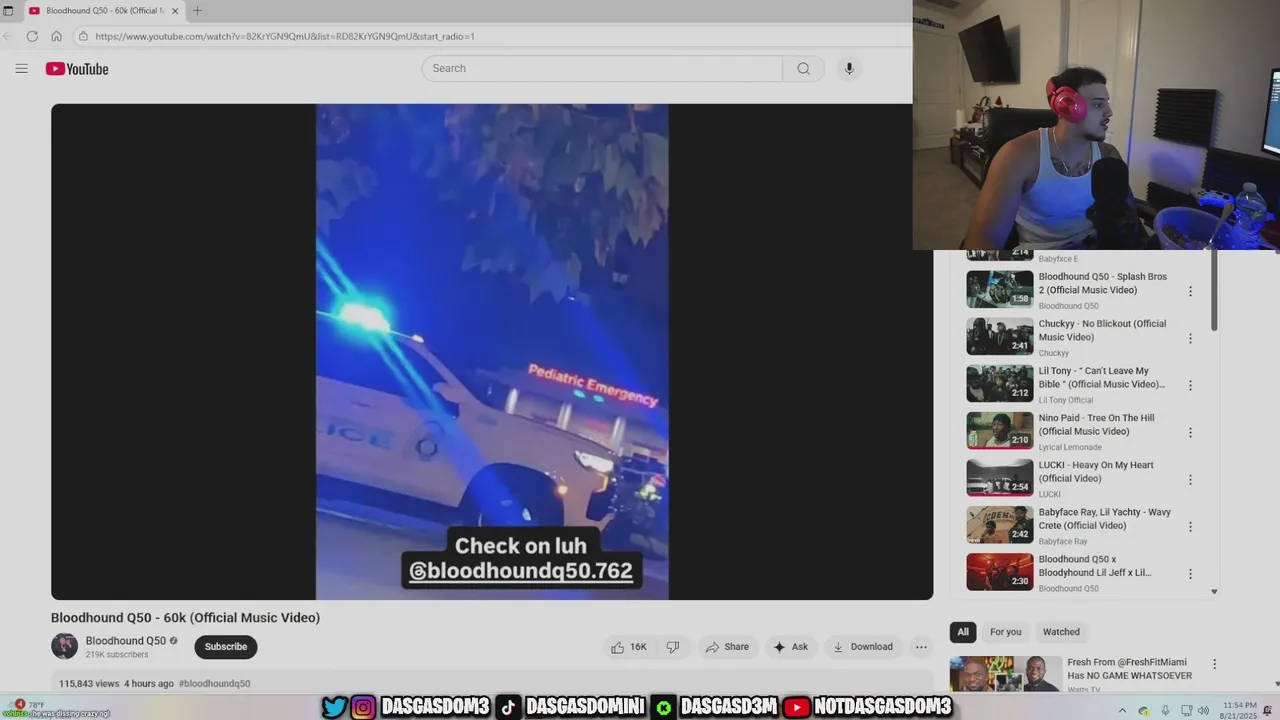The image size is (1280, 720).
Task: Open Babyface Ray Wavy Crete video title
Action: [1104, 519]
